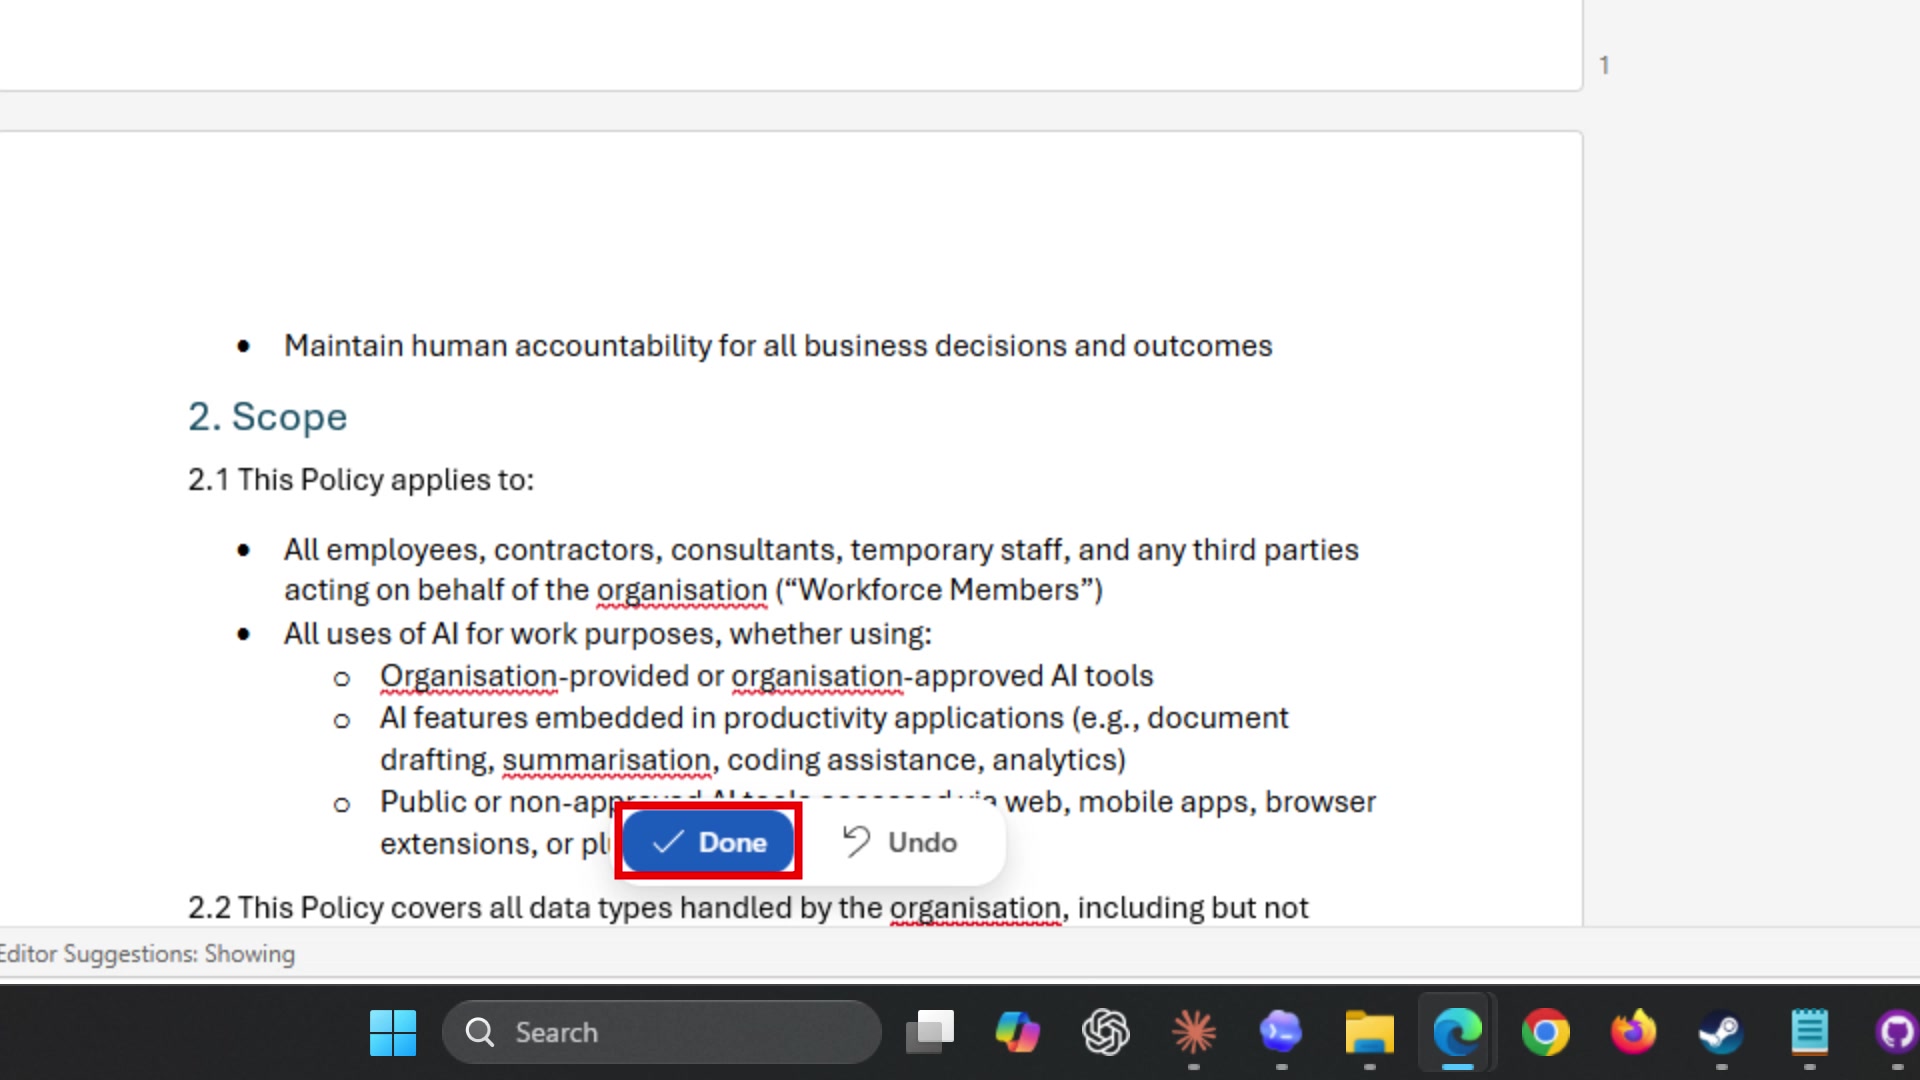The height and width of the screenshot is (1080, 1920).
Task: Launch Microsoft Copilot from the taskbar
Action: (x=1017, y=1032)
